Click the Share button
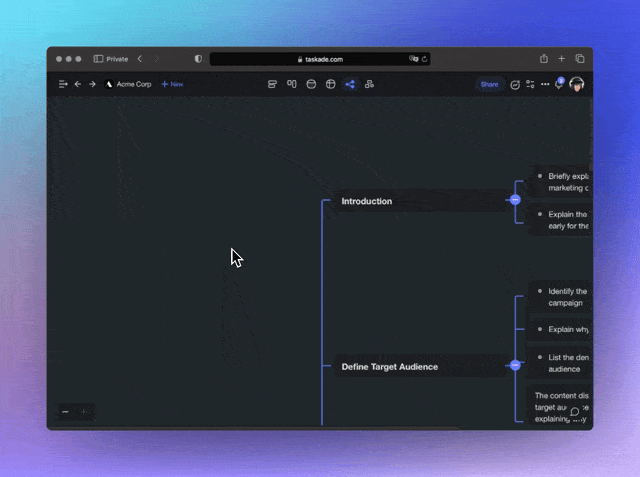This screenshot has height=477, width=640. pos(489,84)
